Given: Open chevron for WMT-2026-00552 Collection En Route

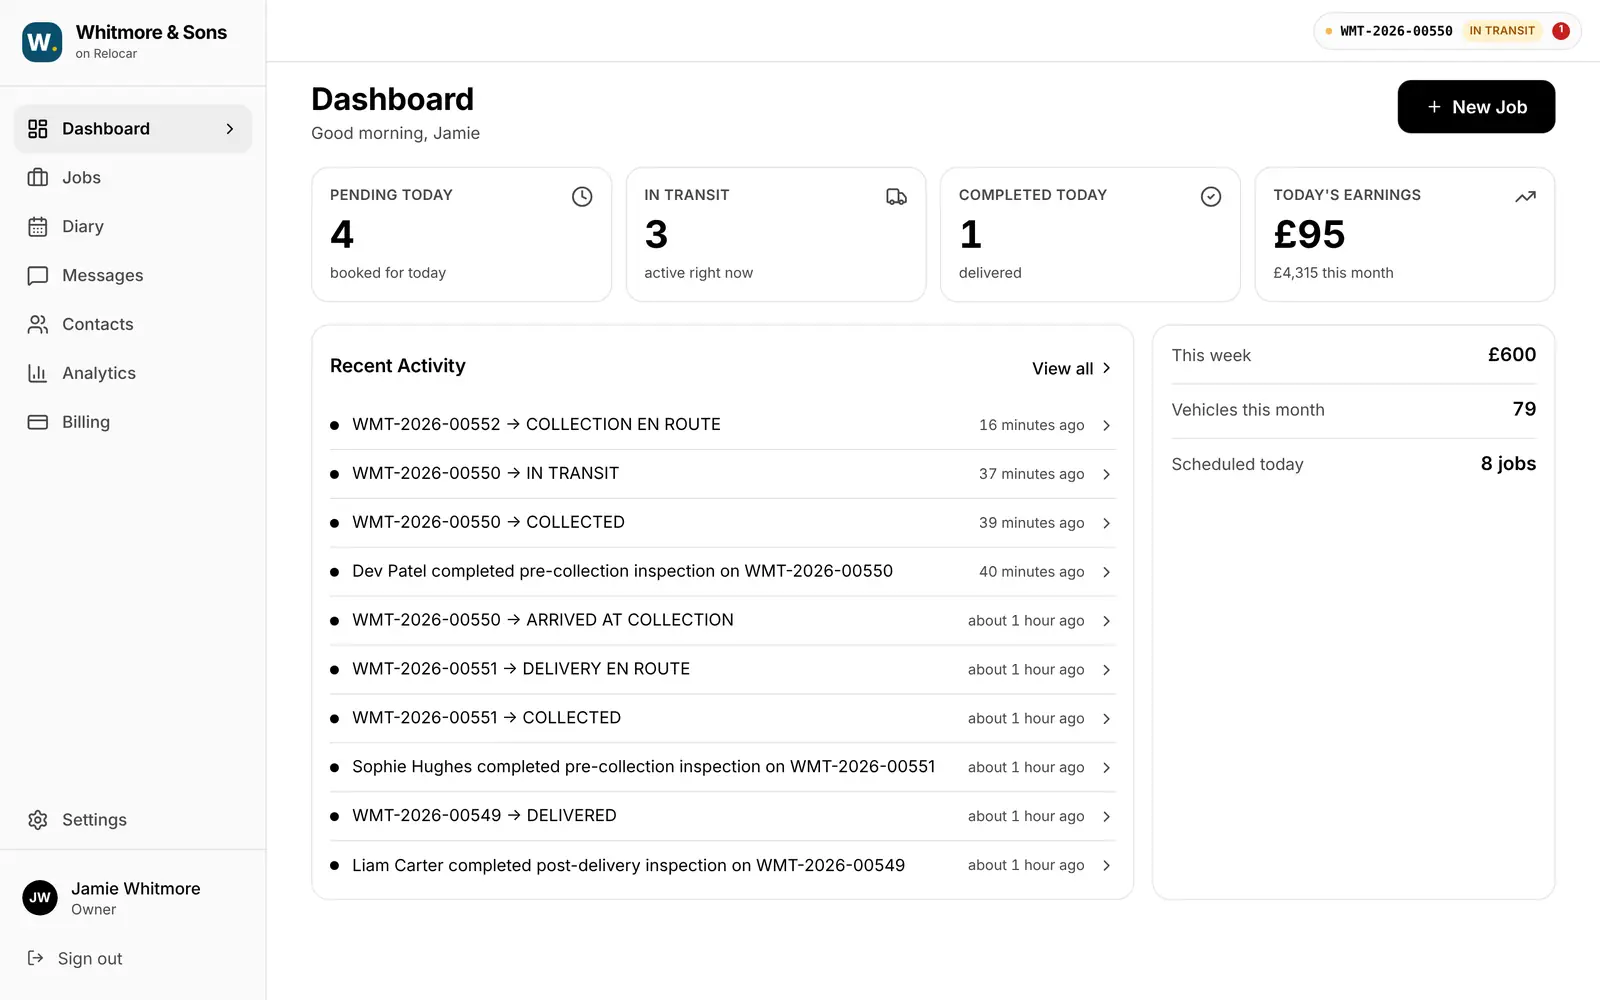Looking at the screenshot, I should click(x=1107, y=425).
